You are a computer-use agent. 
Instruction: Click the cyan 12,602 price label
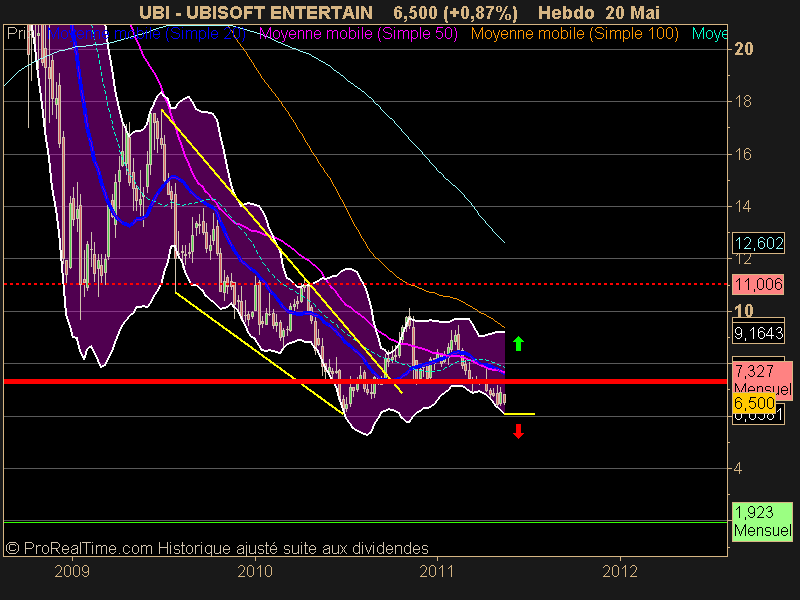759,243
